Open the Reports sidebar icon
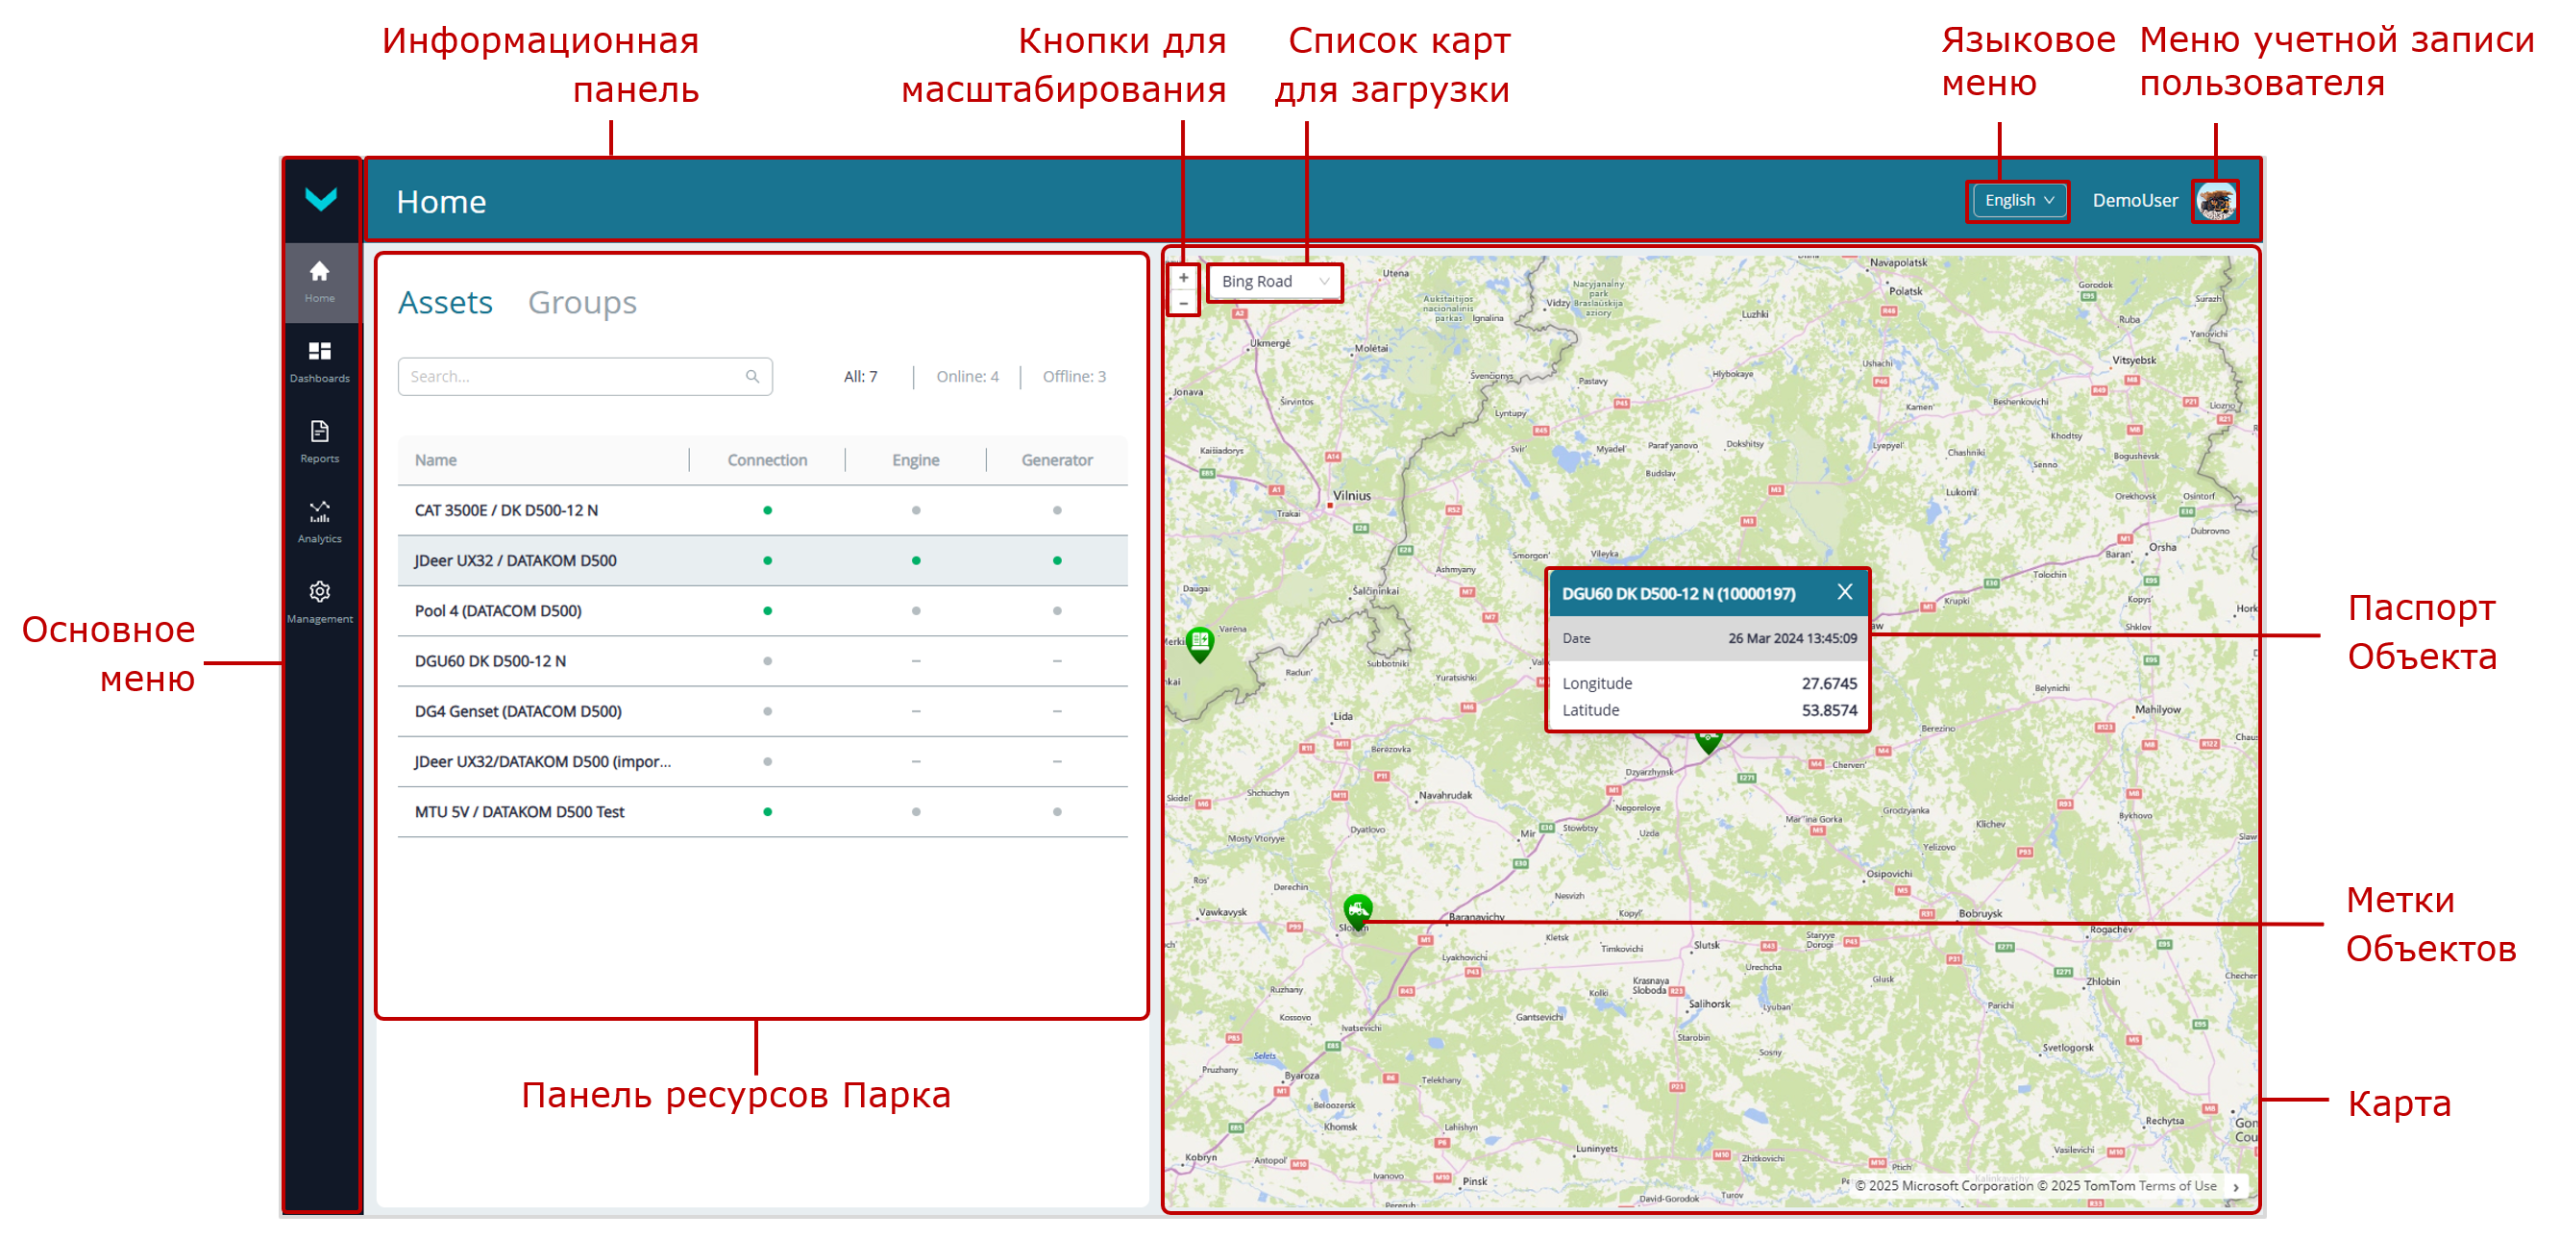Viewport: 2560px width, 1239px height. tap(318, 432)
